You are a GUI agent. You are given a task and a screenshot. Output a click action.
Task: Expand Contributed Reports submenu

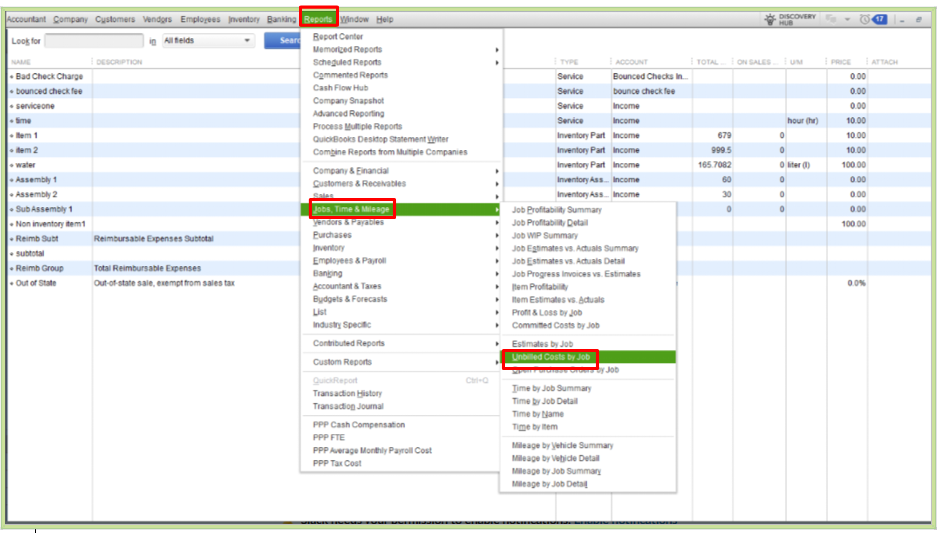(402, 344)
